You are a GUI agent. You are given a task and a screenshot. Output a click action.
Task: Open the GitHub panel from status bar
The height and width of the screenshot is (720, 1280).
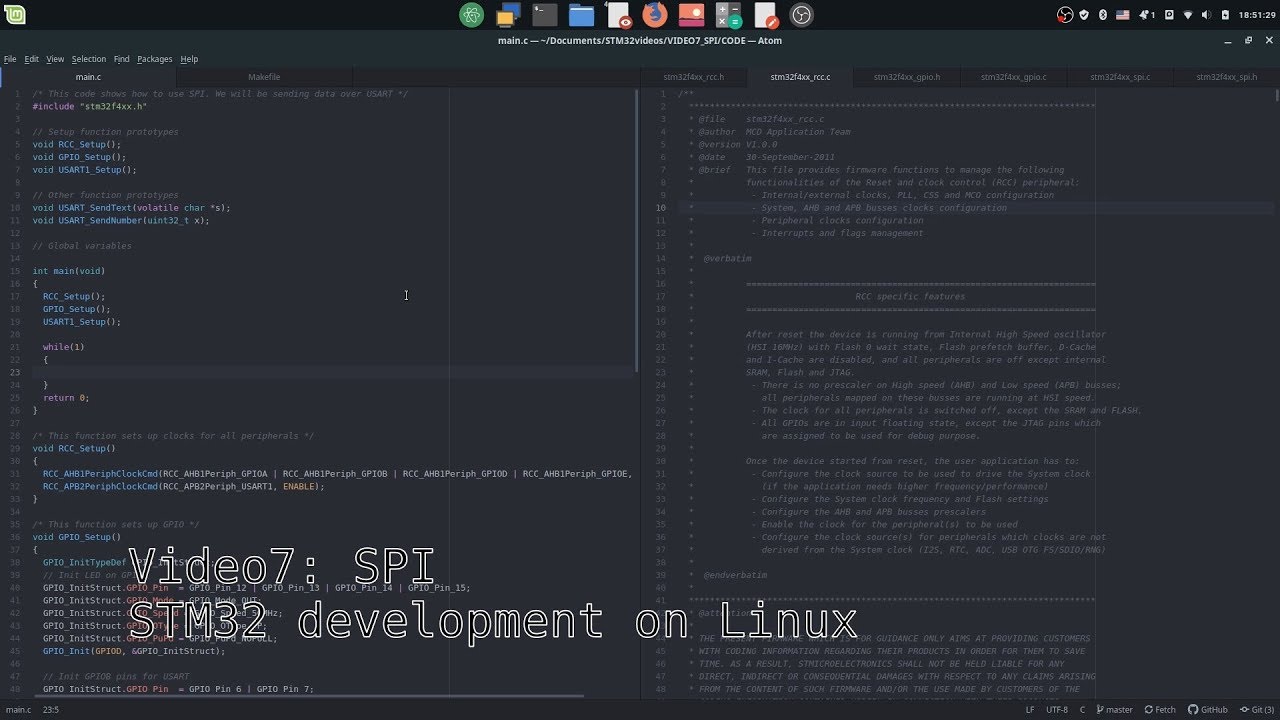click(x=1208, y=710)
